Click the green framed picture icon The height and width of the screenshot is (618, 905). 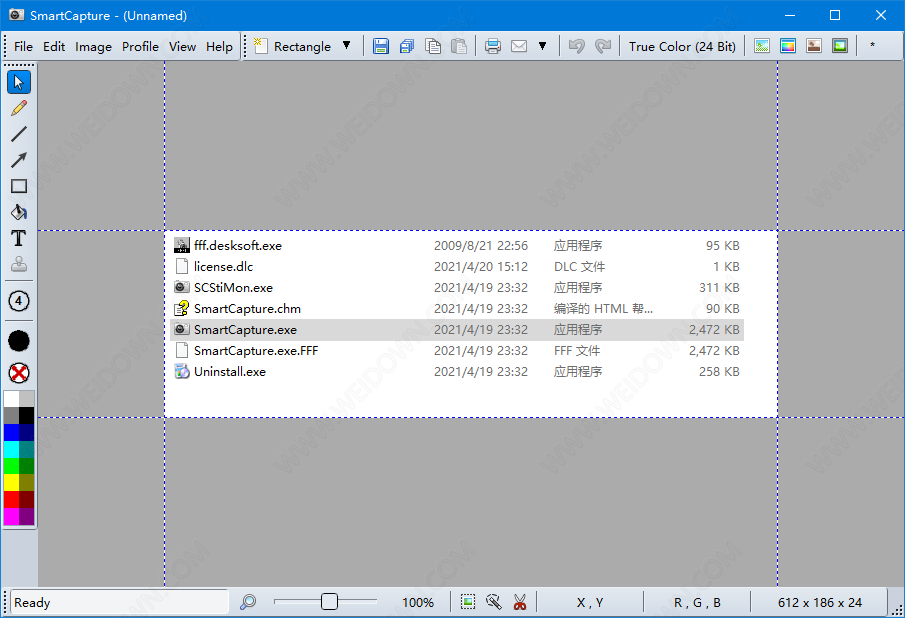(x=840, y=46)
